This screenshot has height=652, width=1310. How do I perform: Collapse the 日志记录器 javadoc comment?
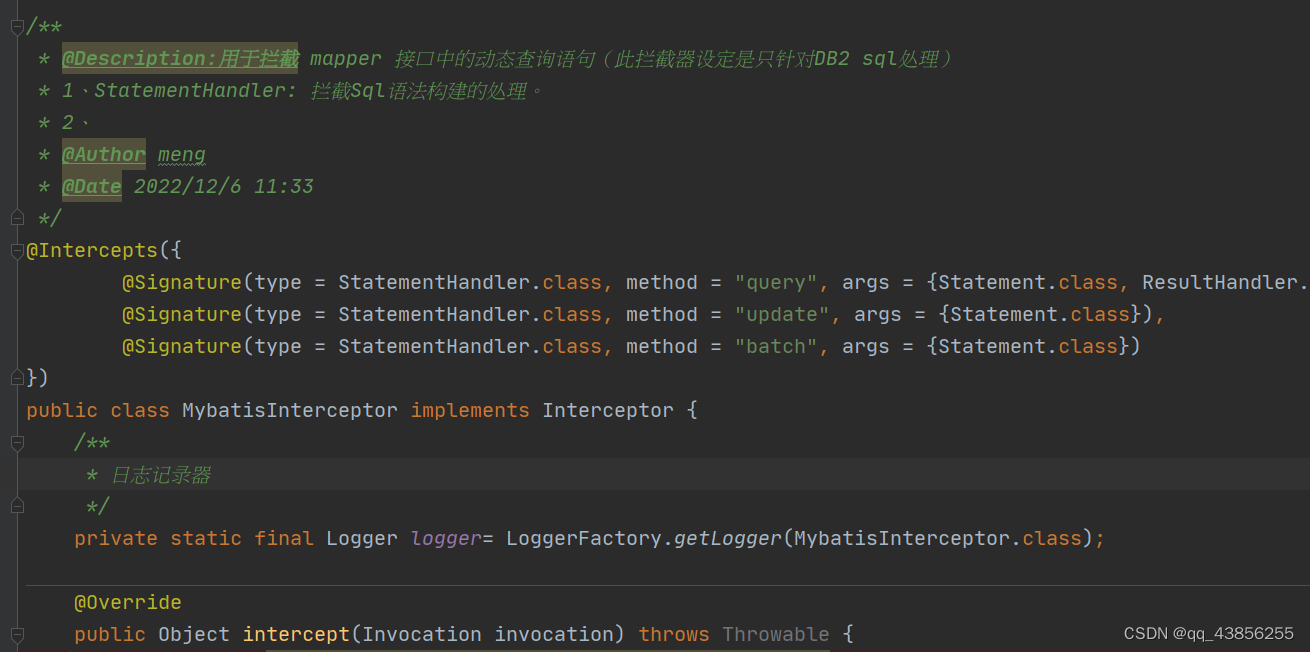pyautogui.click(x=16, y=442)
